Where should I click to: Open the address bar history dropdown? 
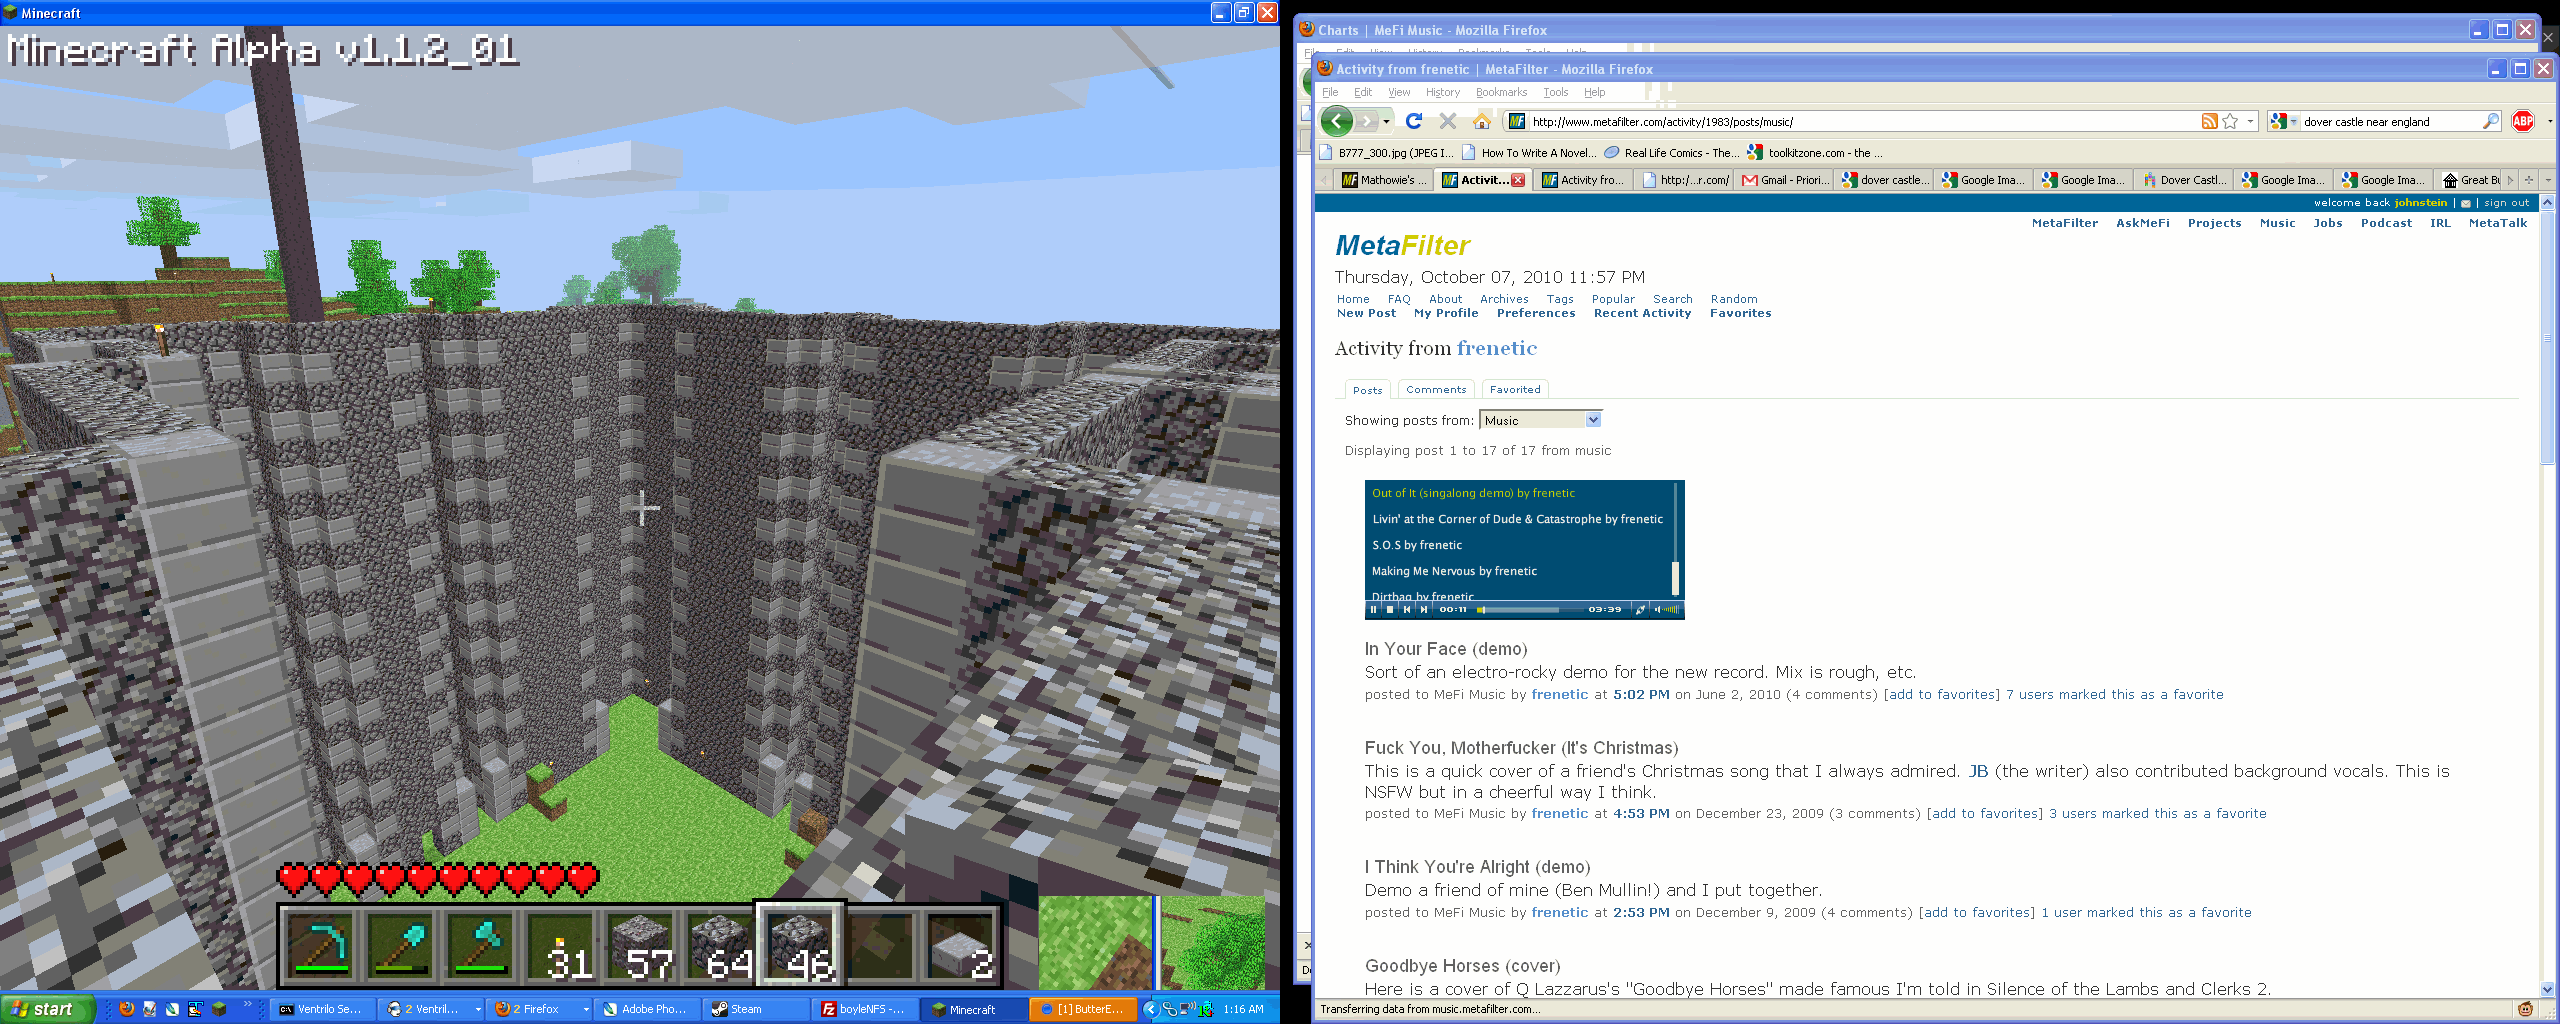[x=2250, y=121]
